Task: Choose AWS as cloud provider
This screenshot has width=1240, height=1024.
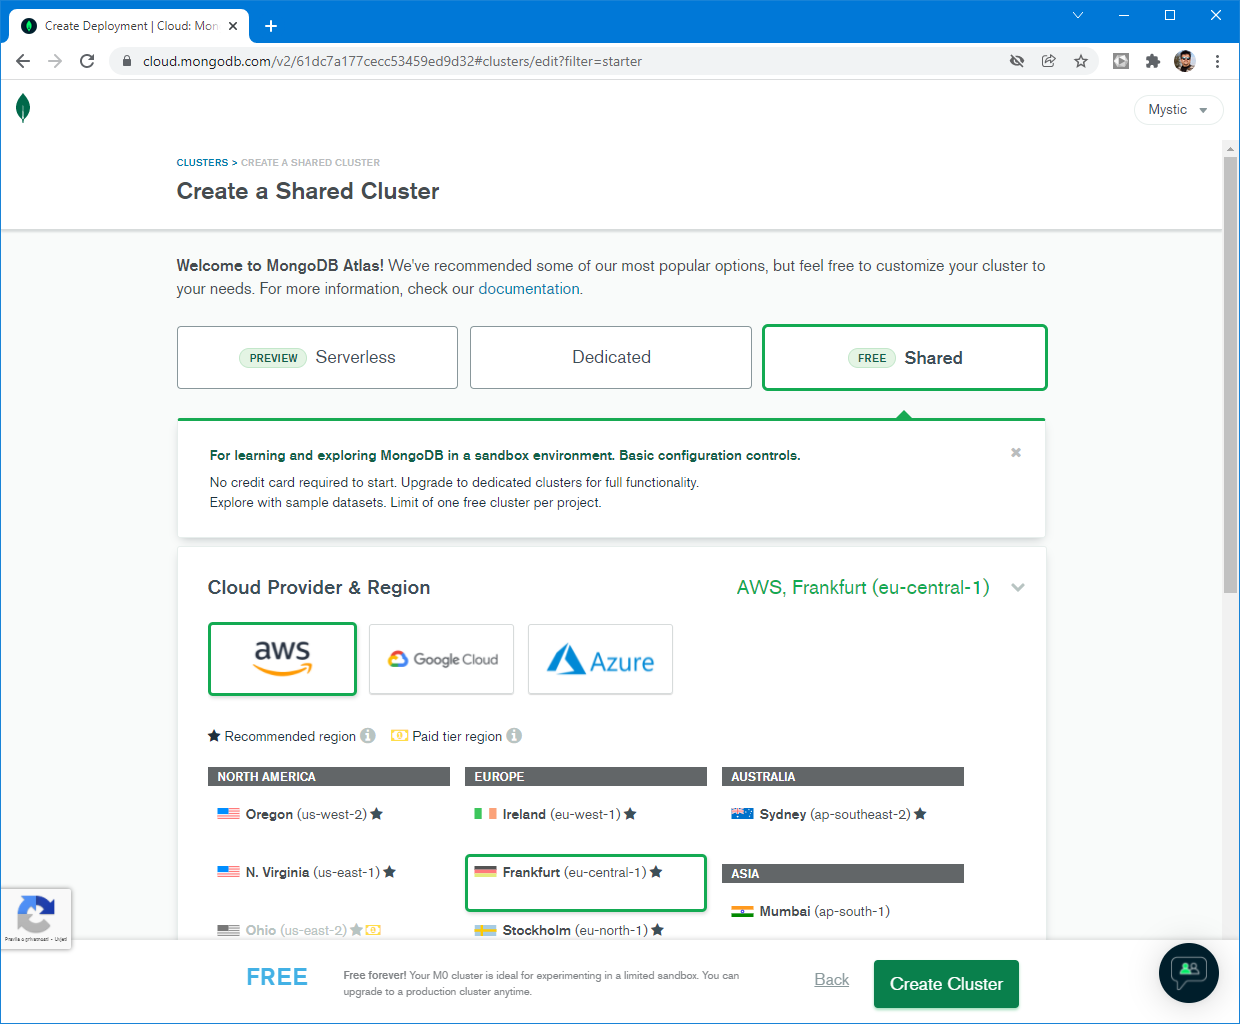Action: coord(282,659)
